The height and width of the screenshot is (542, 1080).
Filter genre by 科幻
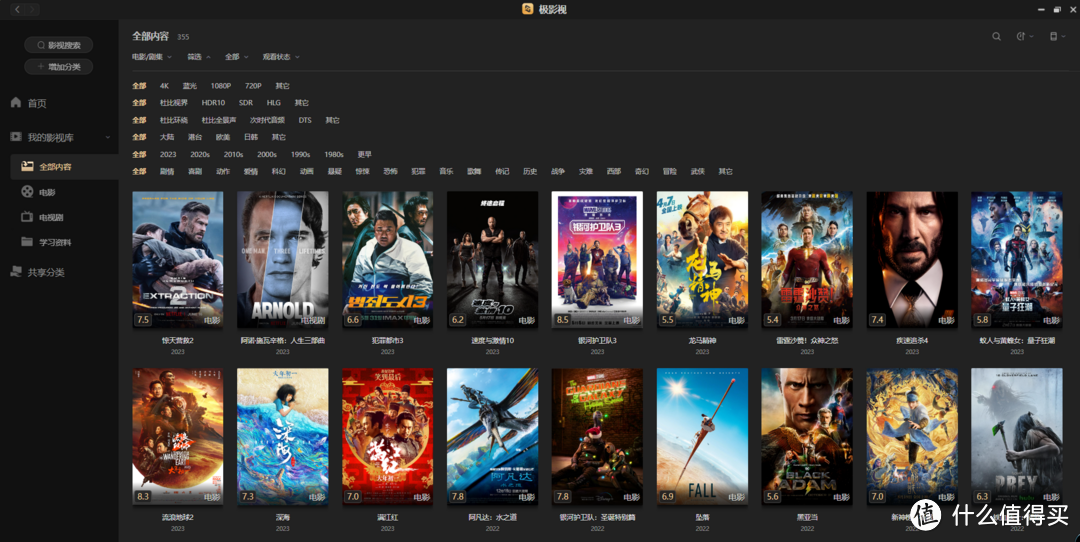click(x=278, y=171)
